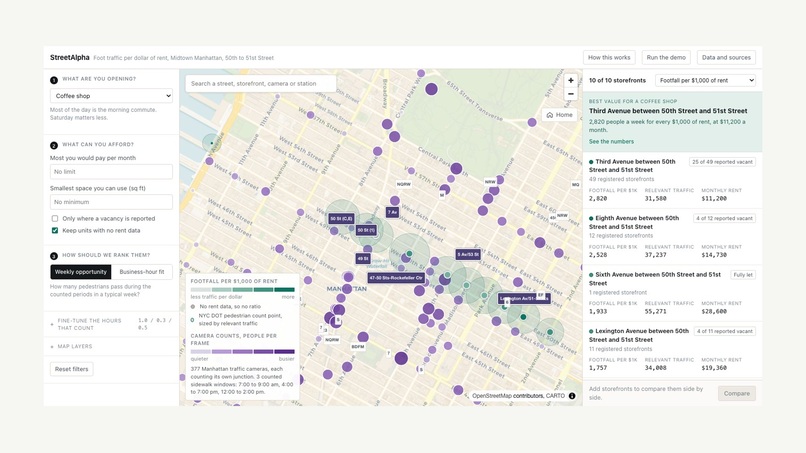
Task: Click the $19,360 monthly rent value
Action: point(714,368)
